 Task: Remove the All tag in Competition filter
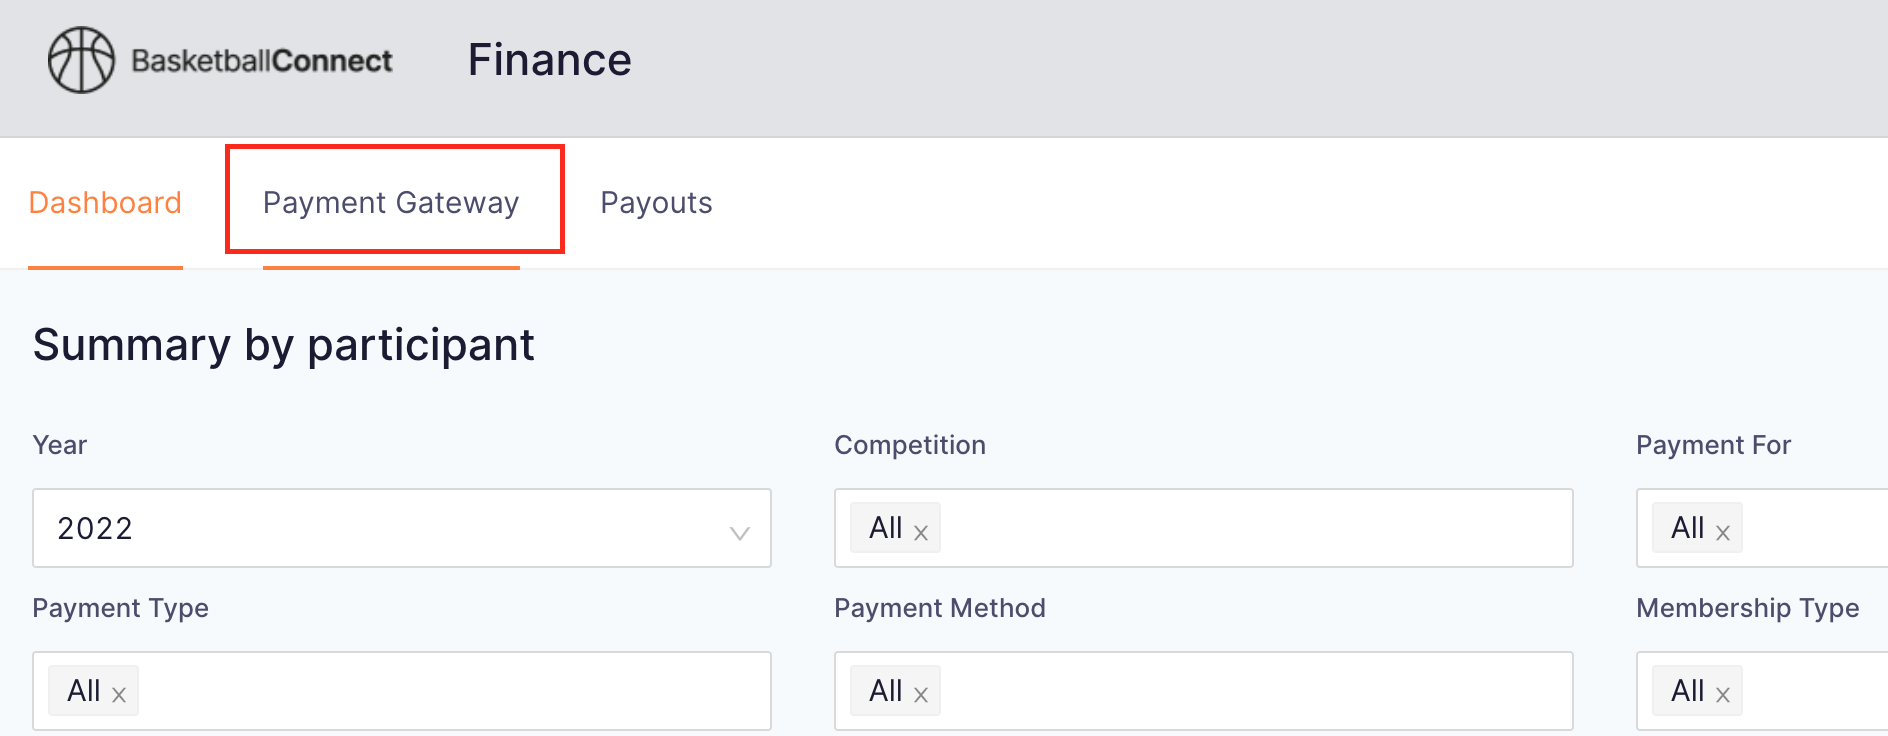click(x=921, y=533)
